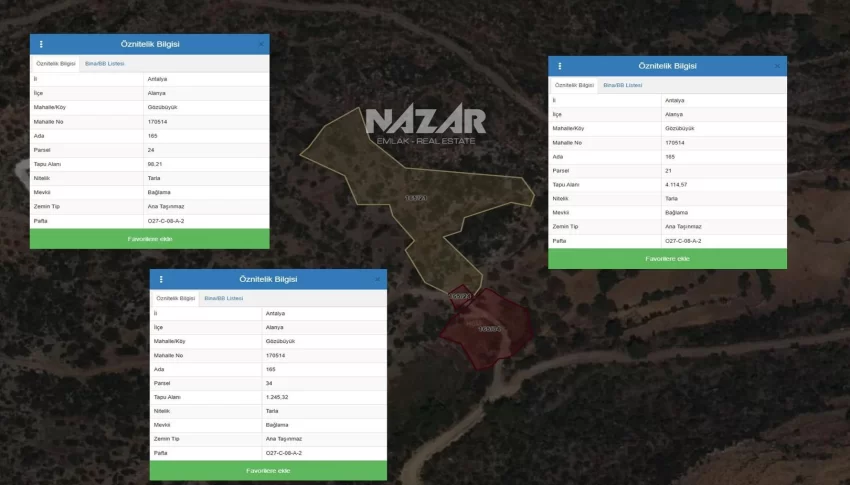850x485 pixels.
Task: Click Pafta value in parcel 34 panel
Action: [284, 453]
